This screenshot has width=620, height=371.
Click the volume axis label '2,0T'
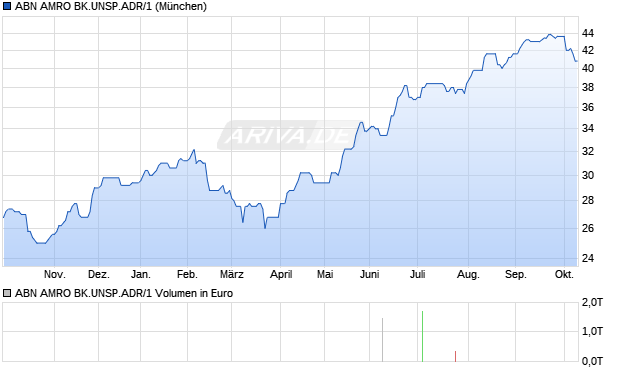coord(592,303)
